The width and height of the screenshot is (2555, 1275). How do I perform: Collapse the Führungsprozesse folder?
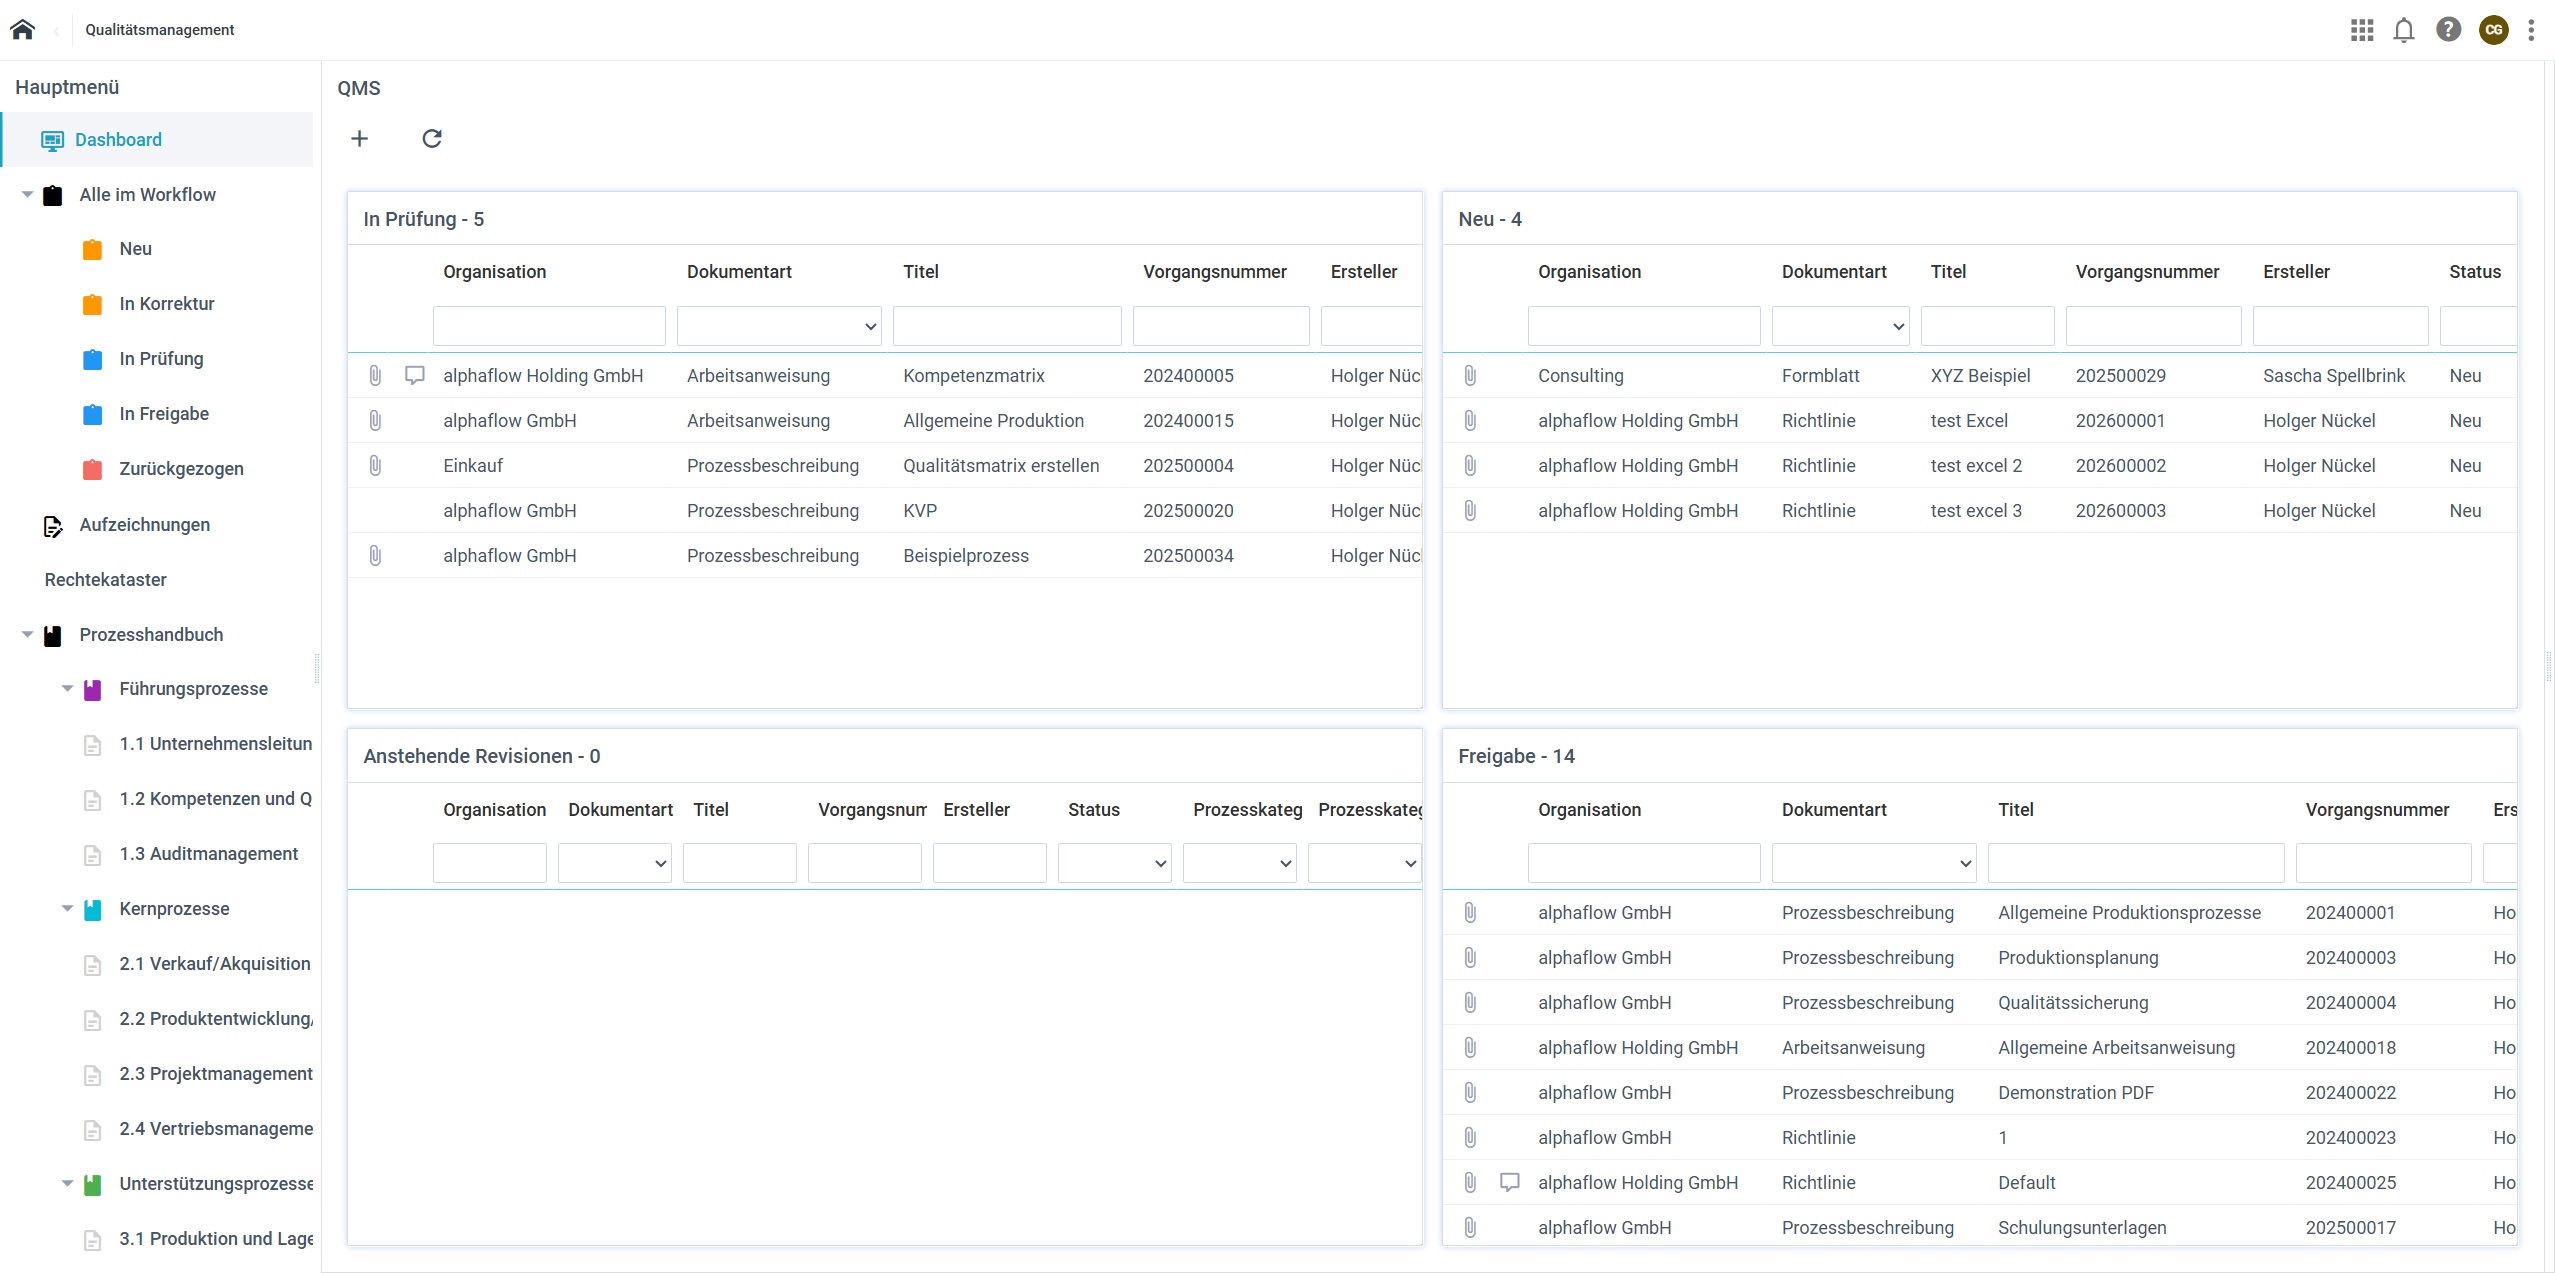[x=68, y=689]
